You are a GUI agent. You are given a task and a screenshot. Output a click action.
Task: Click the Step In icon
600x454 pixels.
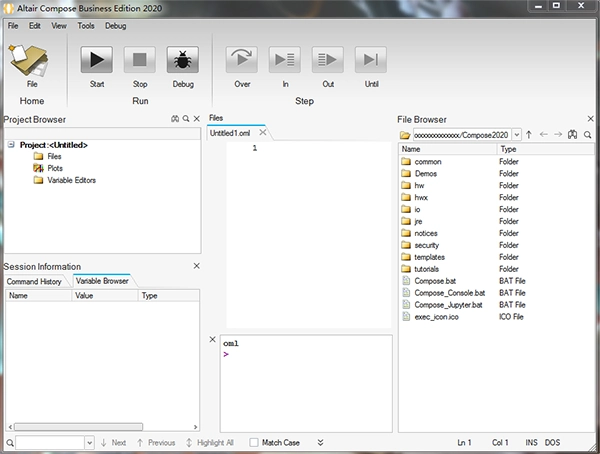285,60
